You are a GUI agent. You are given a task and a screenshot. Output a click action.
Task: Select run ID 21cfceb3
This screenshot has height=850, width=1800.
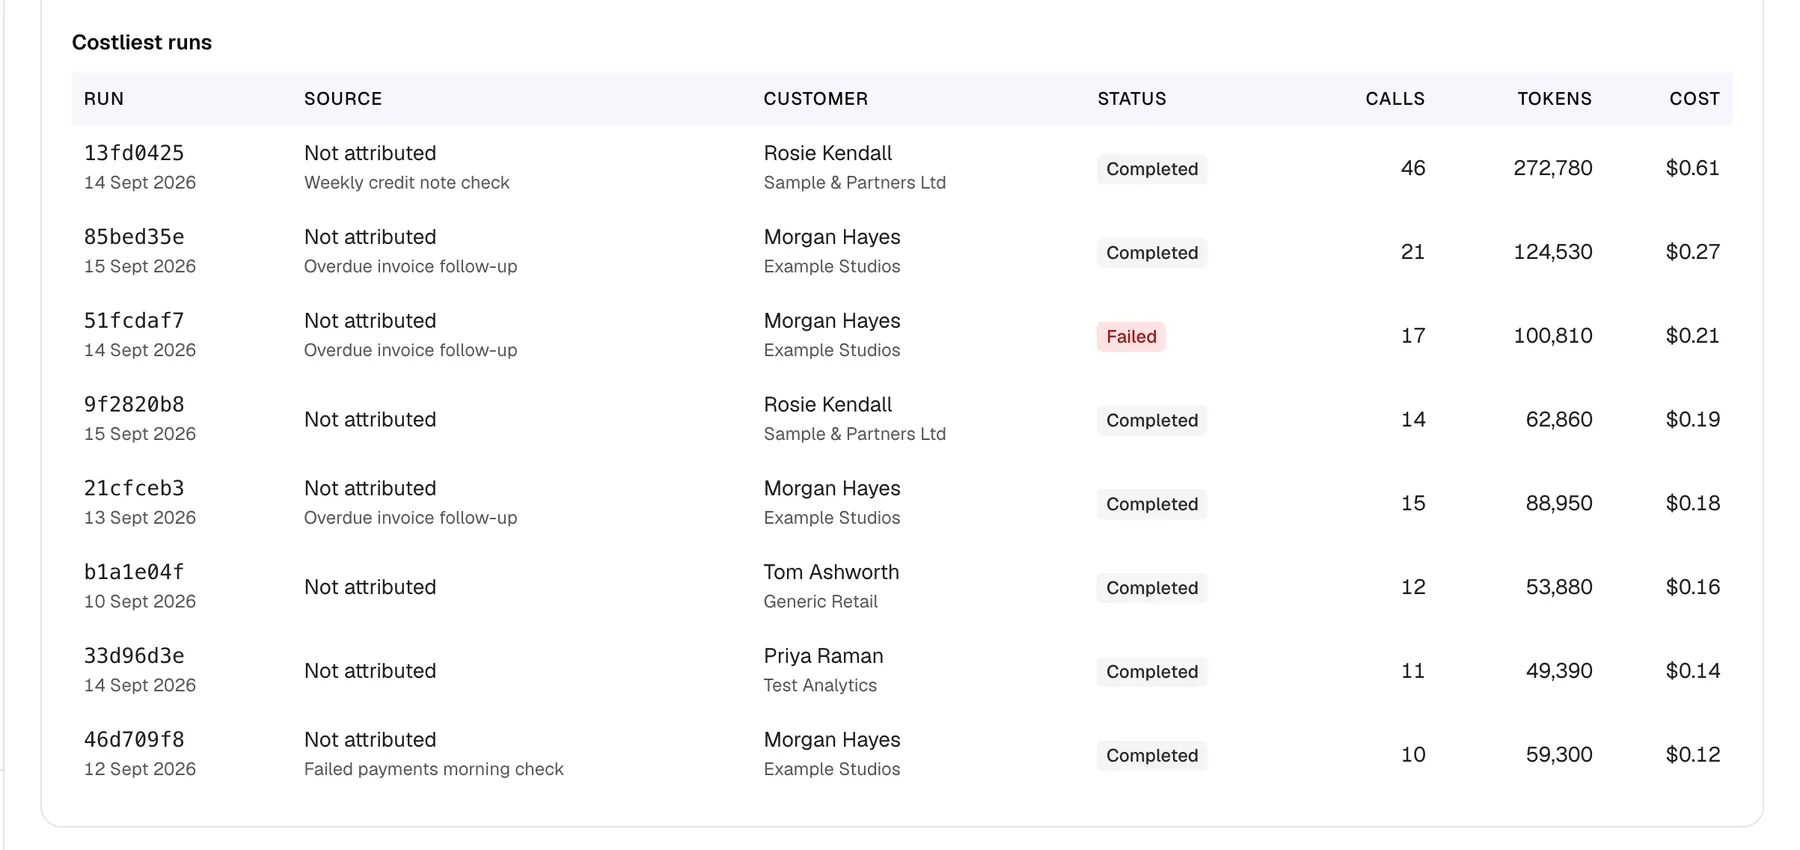[x=134, y=489]
